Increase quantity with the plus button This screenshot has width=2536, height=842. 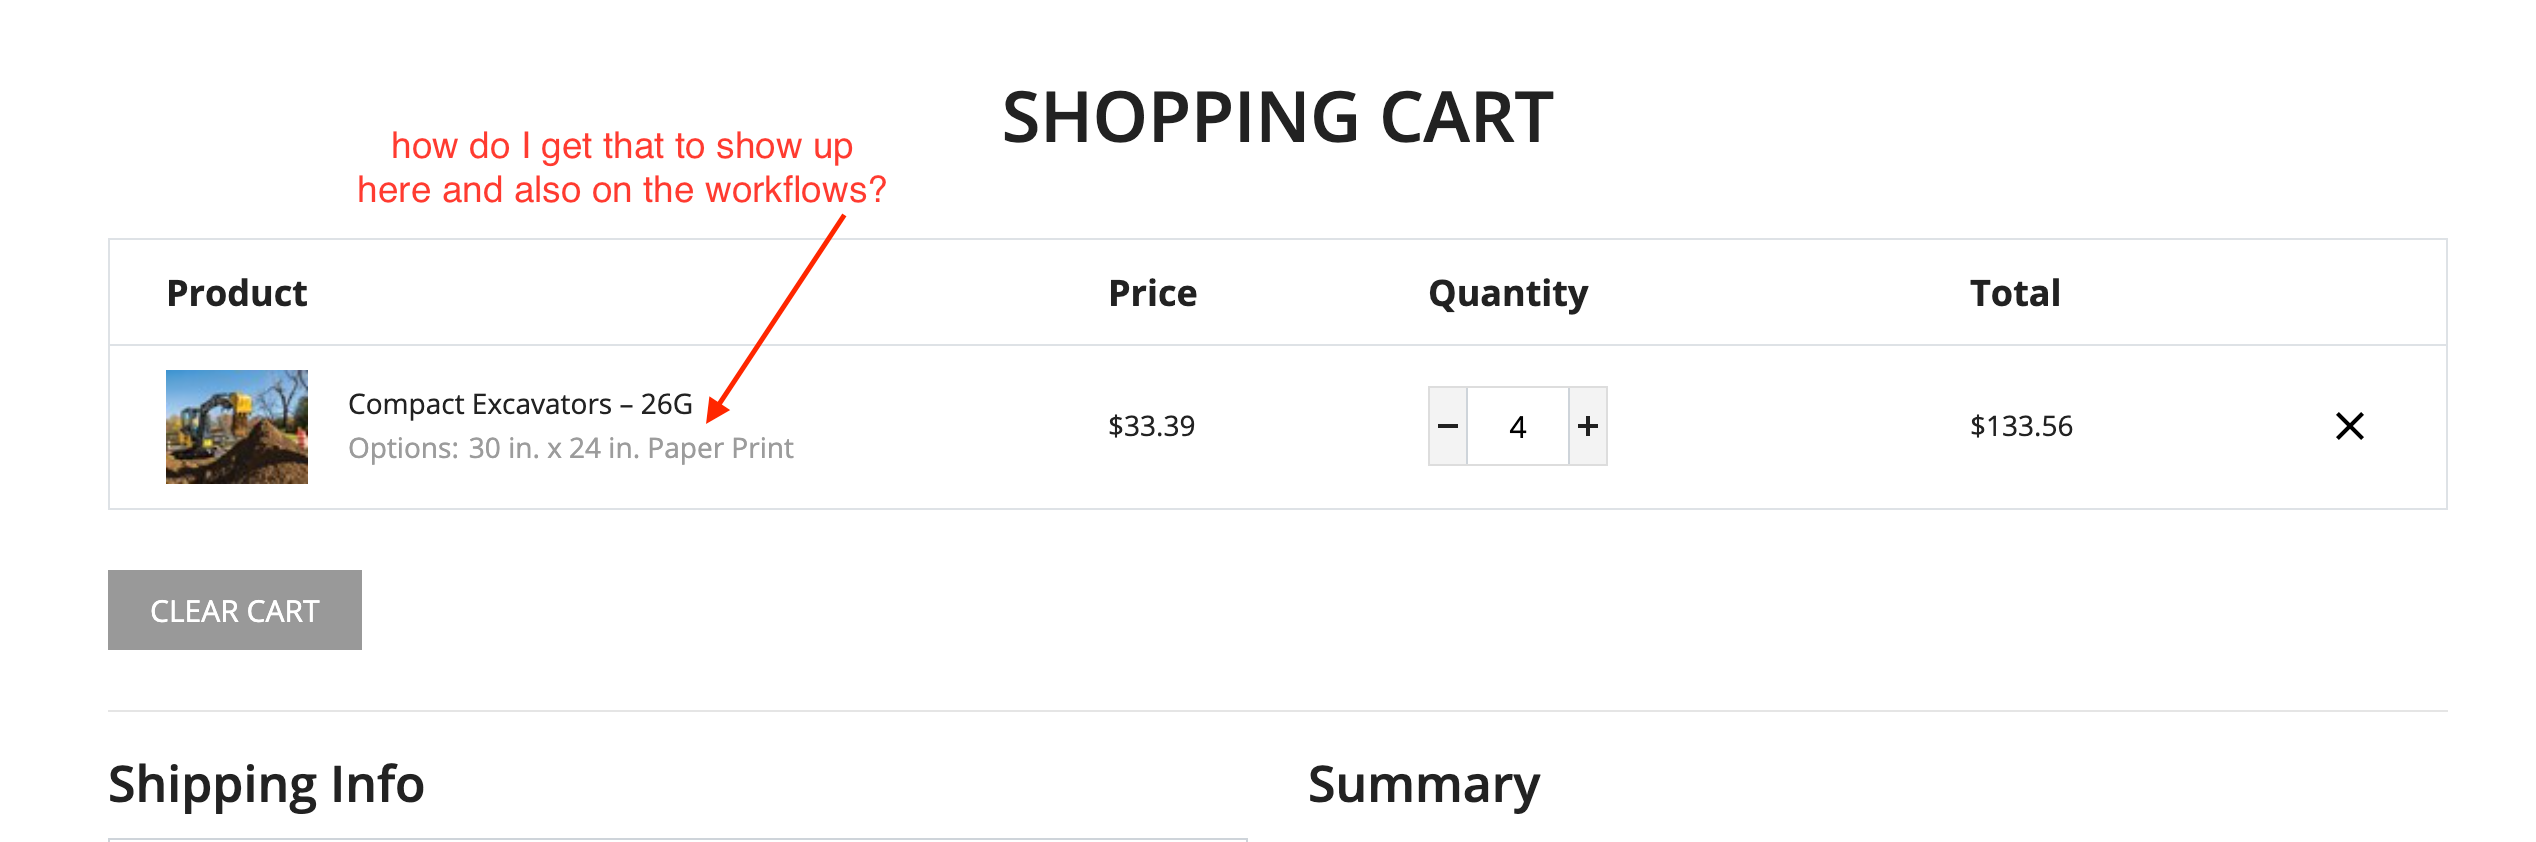(x=1588, y=427)
